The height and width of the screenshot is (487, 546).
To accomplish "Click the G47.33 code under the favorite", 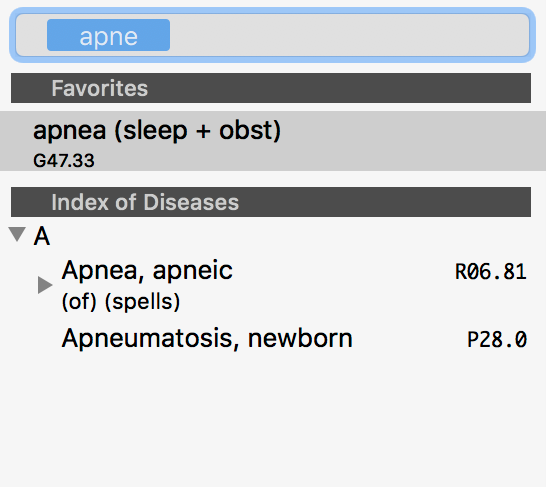I will pyautogui.click(x=64, y=161).
